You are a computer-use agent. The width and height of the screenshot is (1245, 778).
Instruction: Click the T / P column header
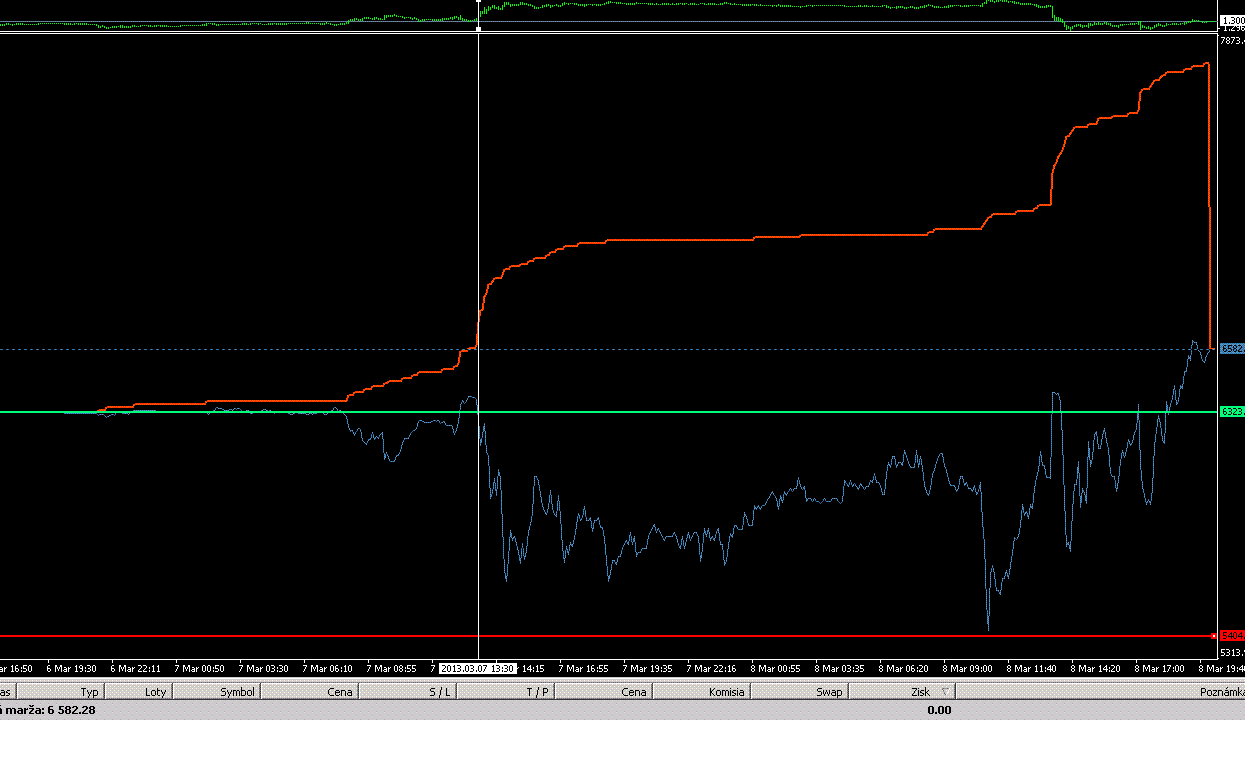click(504, 691)
